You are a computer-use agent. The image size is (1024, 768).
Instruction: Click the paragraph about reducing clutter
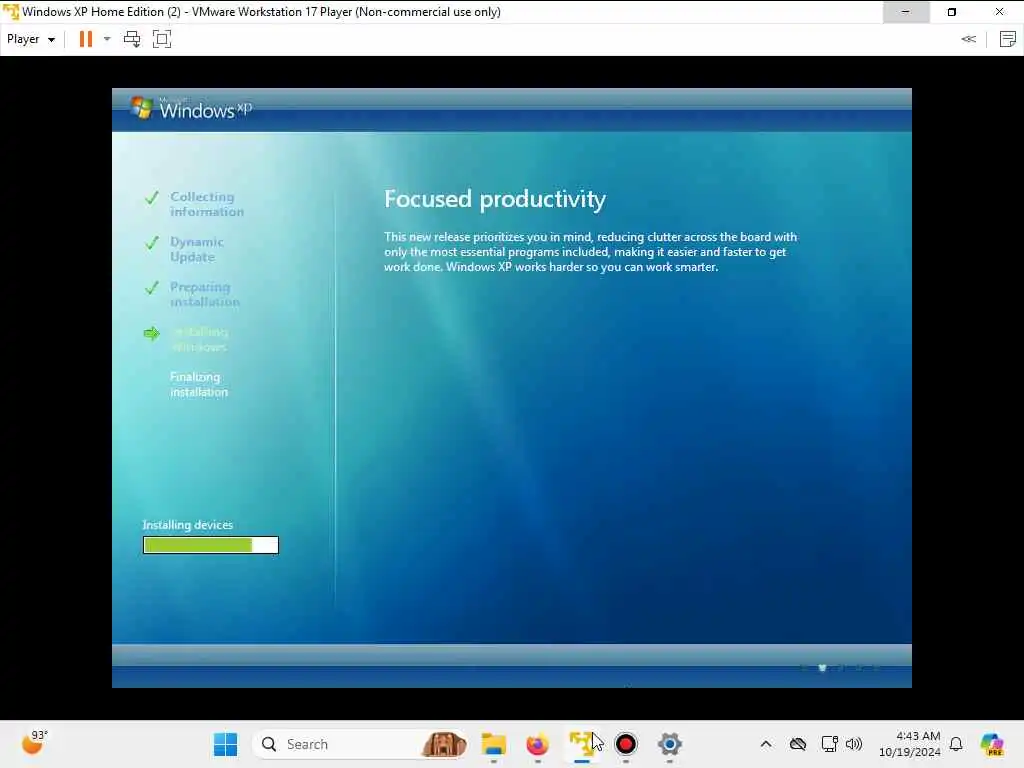pyautogui.click(x=590, y=252)
